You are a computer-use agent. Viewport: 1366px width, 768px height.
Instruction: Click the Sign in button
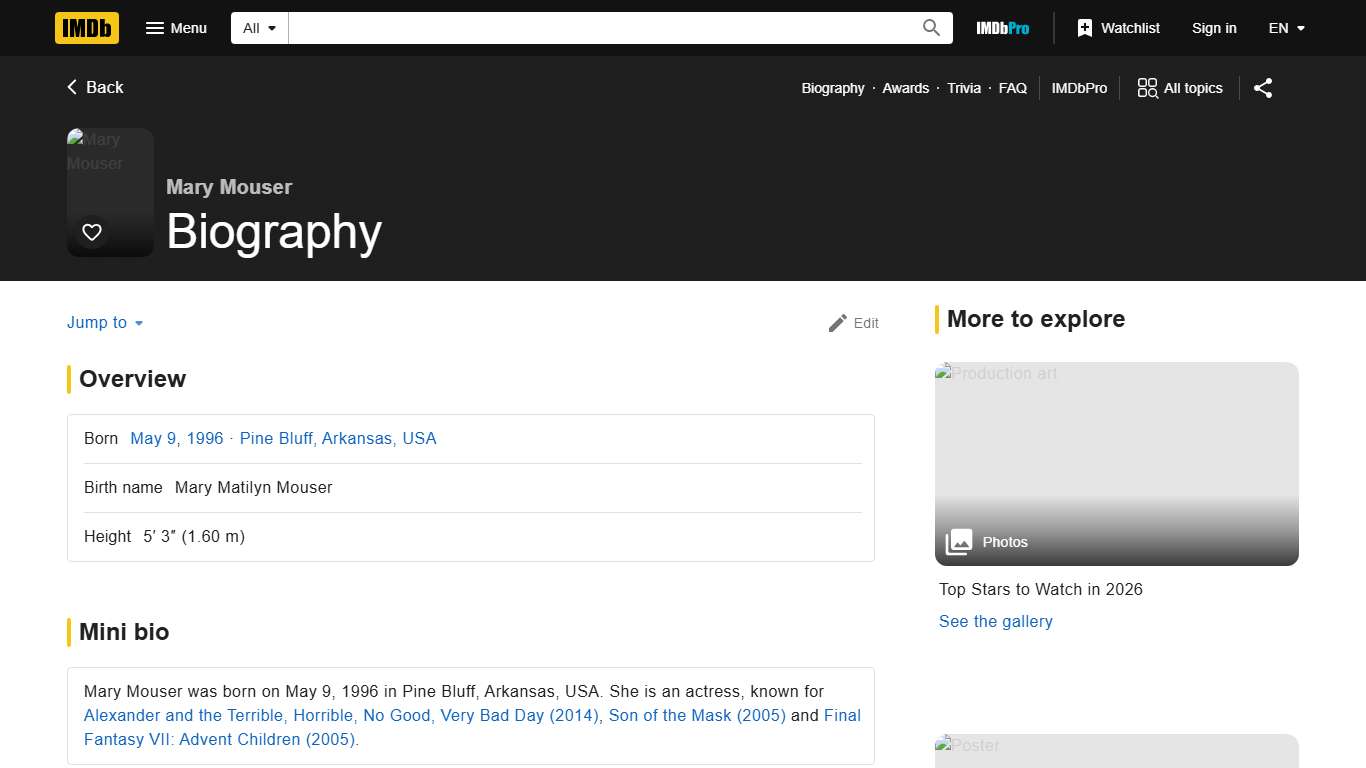[1214, 28]
